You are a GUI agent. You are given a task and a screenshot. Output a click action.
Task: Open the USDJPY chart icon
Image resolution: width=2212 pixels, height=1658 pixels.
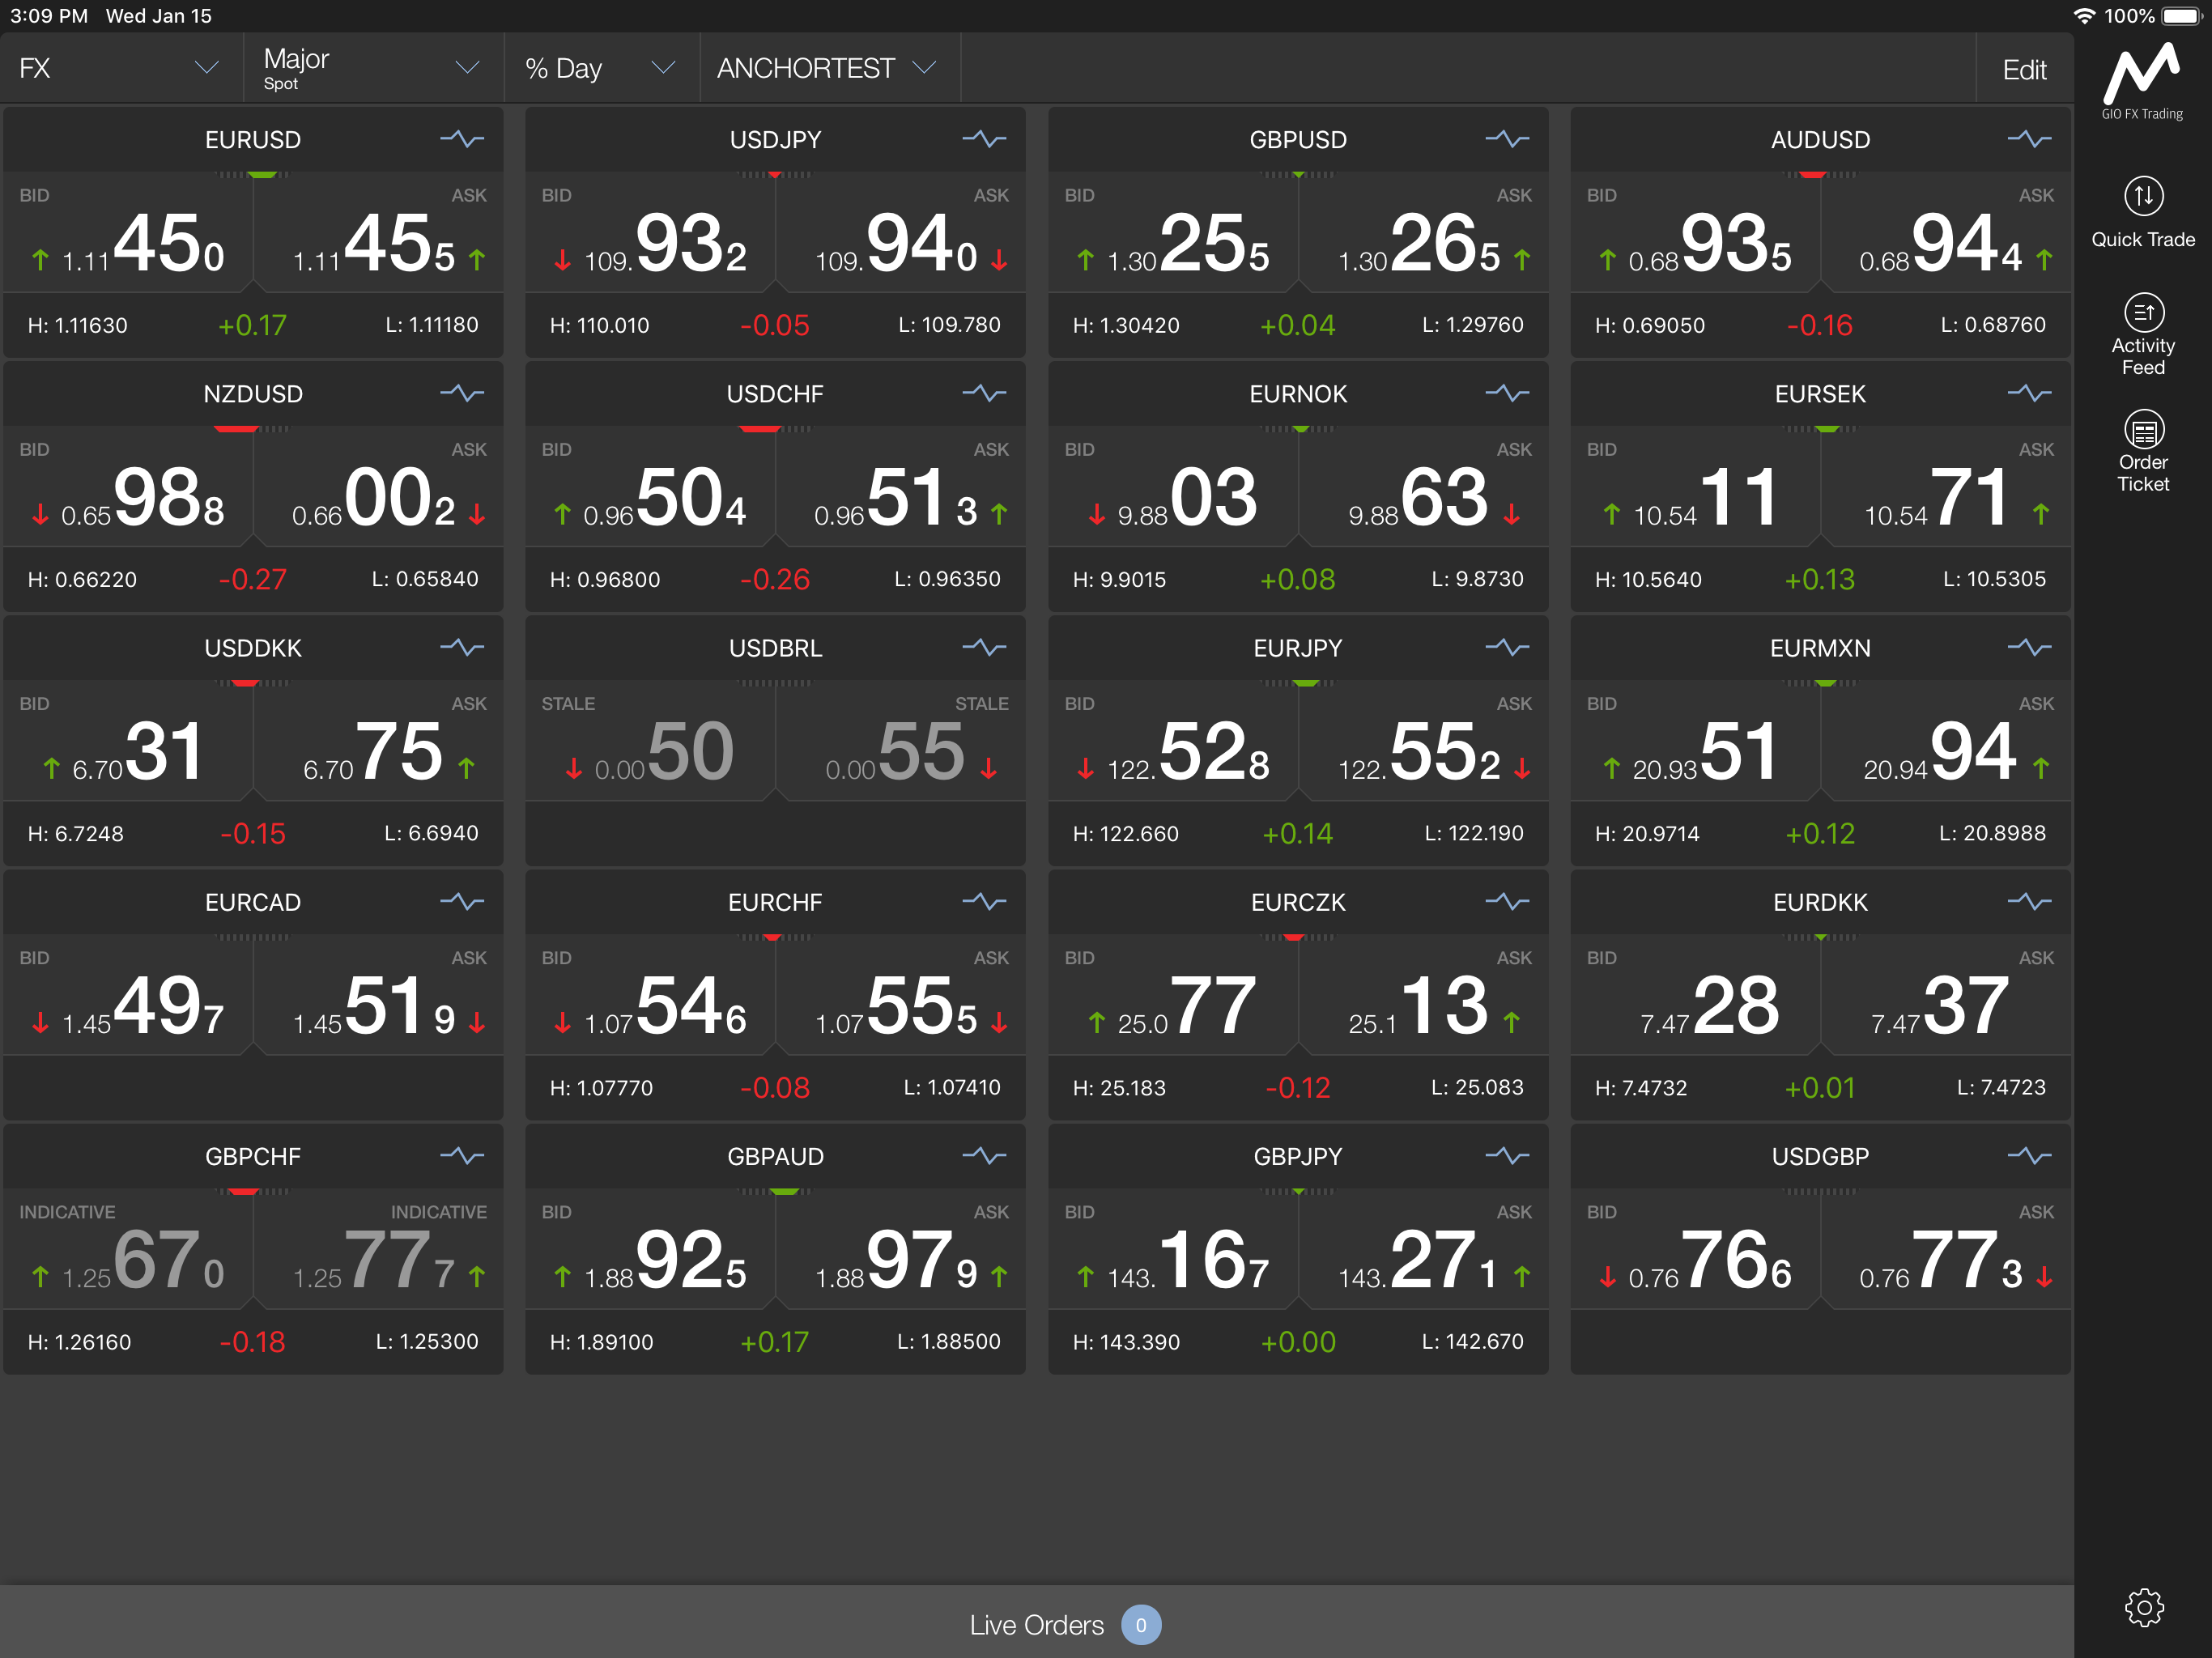(984, 139)
